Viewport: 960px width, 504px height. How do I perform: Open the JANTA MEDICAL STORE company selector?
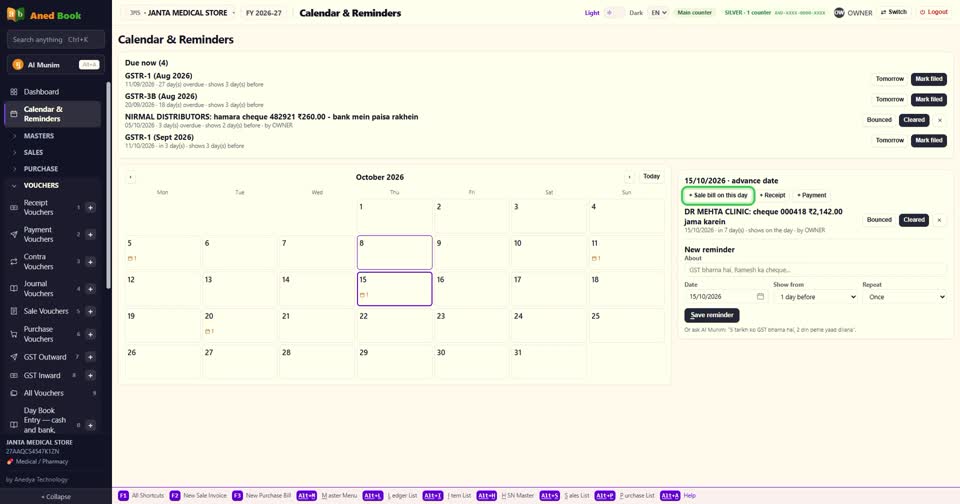tap(182, 13)
